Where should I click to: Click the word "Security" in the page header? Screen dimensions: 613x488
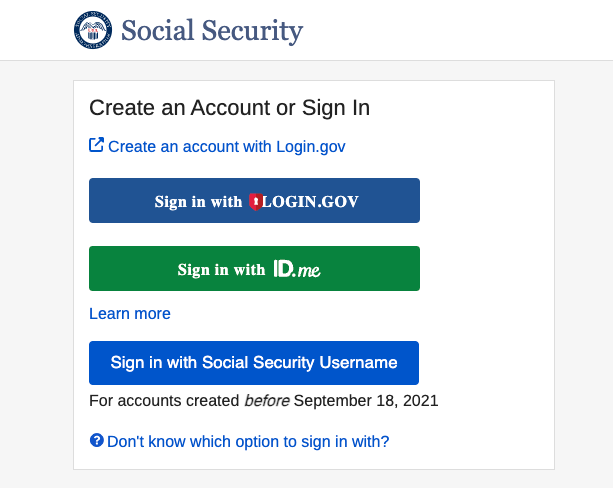click(x=250, y=31)
